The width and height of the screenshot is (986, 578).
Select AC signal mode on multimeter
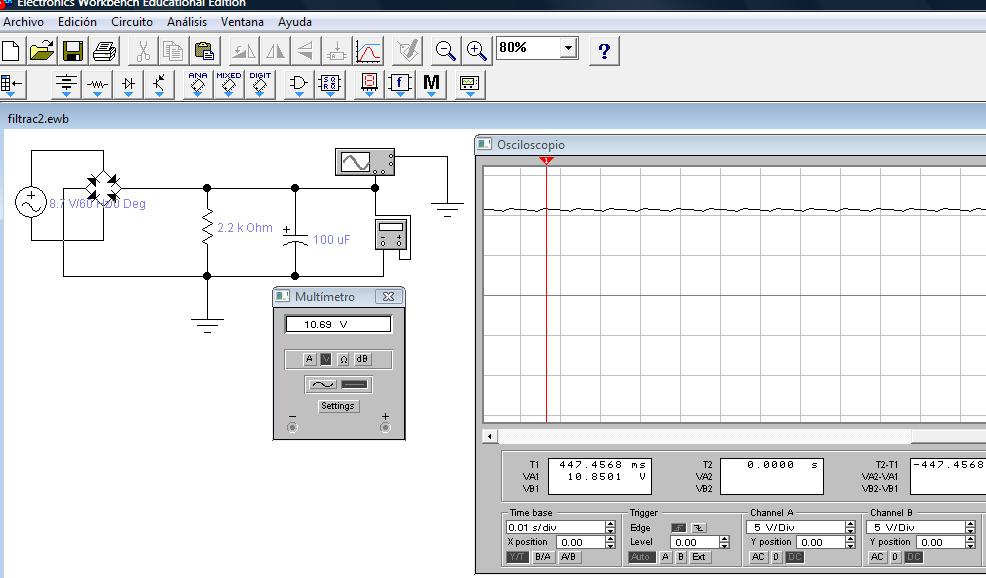(x=323, y=384)
